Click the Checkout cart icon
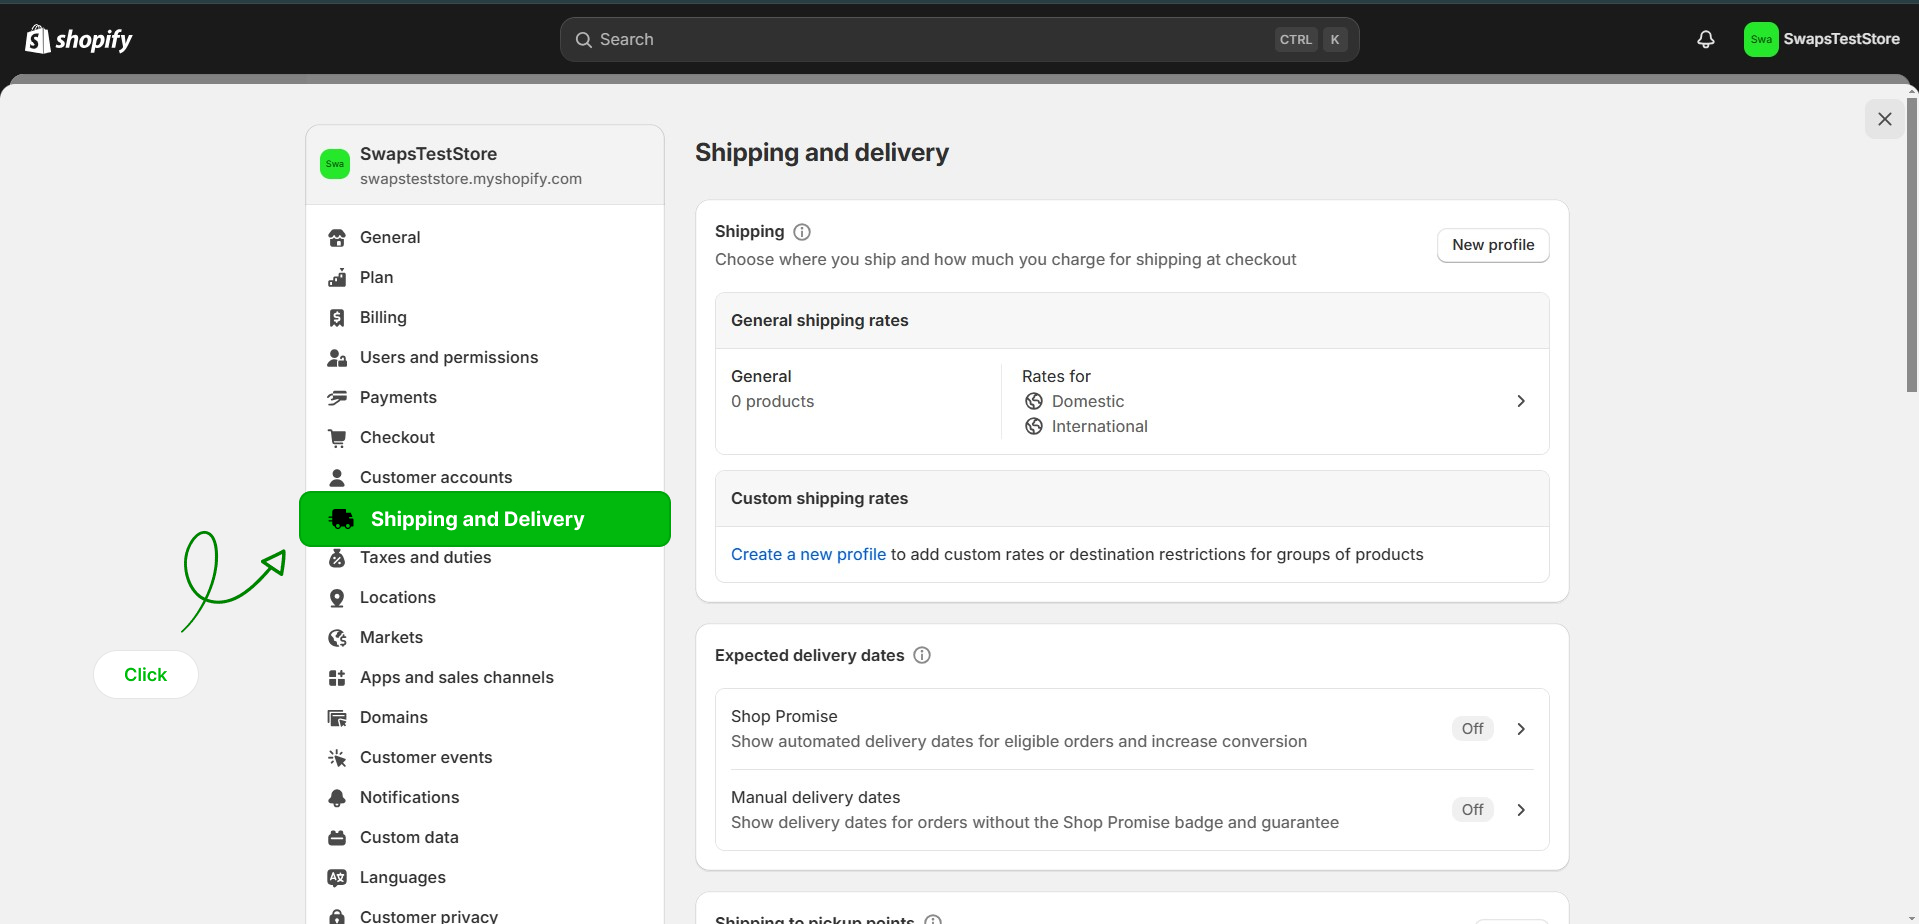 coord(337,438)
